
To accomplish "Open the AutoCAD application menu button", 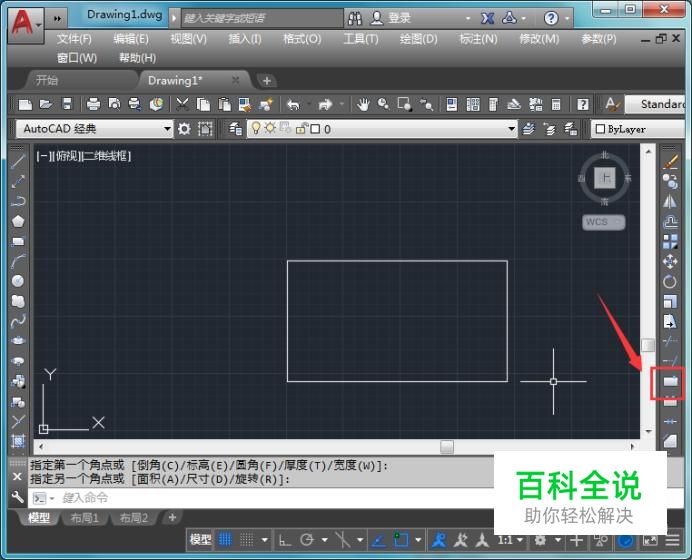I will coord(25,24).
